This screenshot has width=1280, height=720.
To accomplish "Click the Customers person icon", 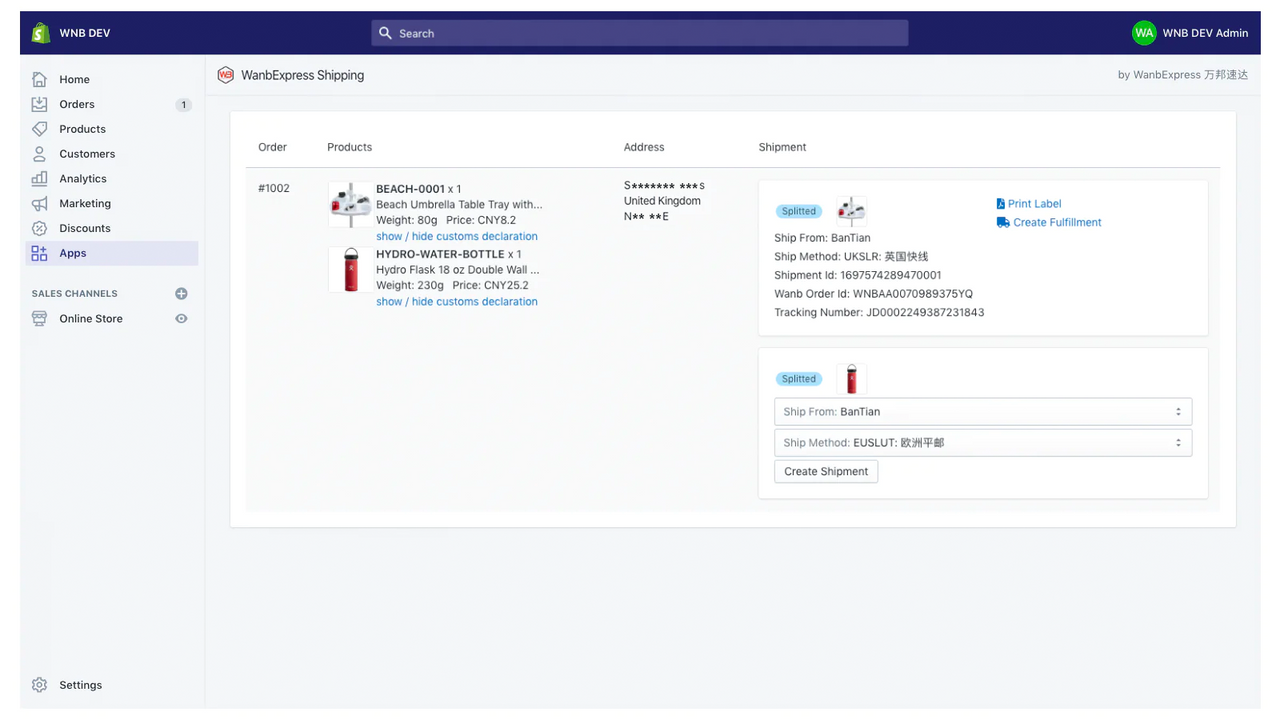I will (39, 154).
